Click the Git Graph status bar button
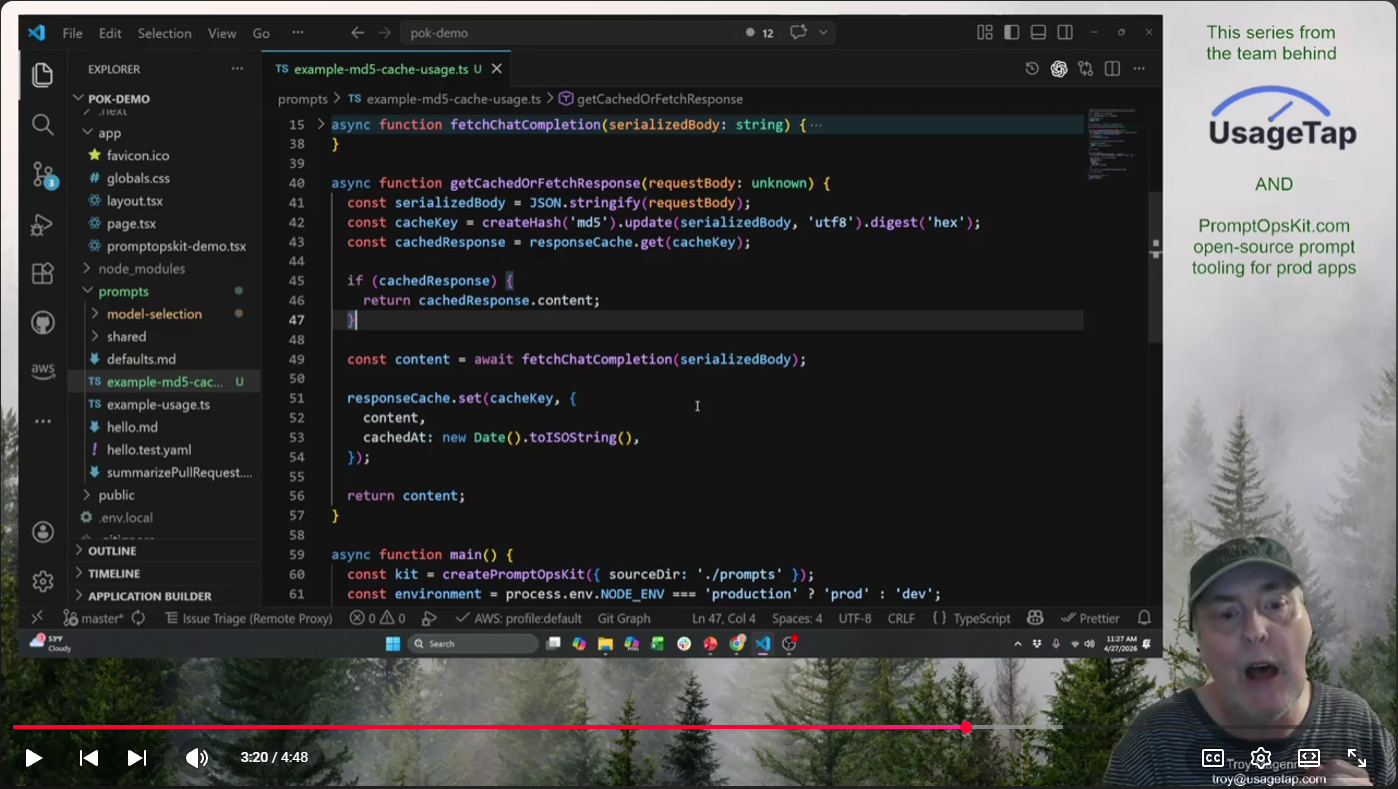1398x789 pixels. 624,618
